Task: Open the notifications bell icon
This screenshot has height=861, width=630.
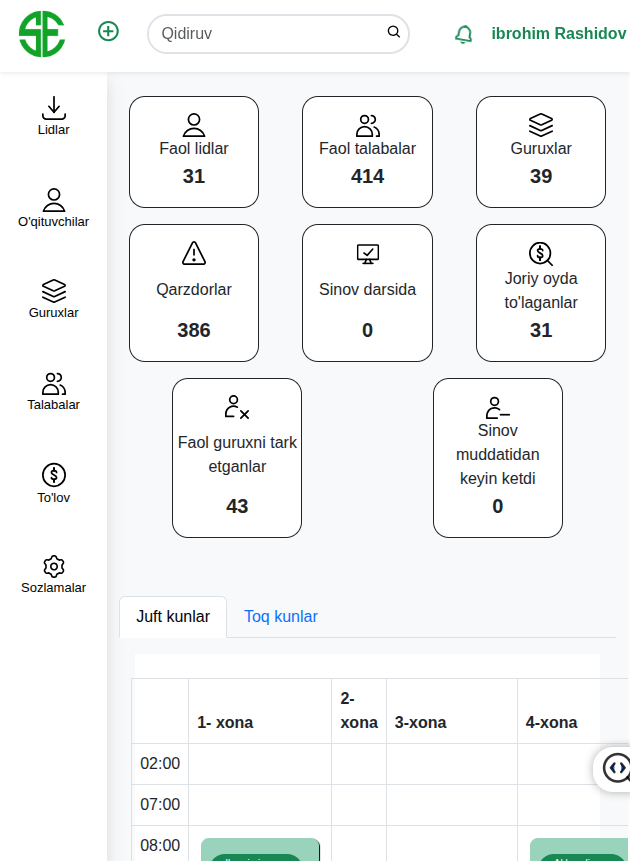Action: point(464,34)
